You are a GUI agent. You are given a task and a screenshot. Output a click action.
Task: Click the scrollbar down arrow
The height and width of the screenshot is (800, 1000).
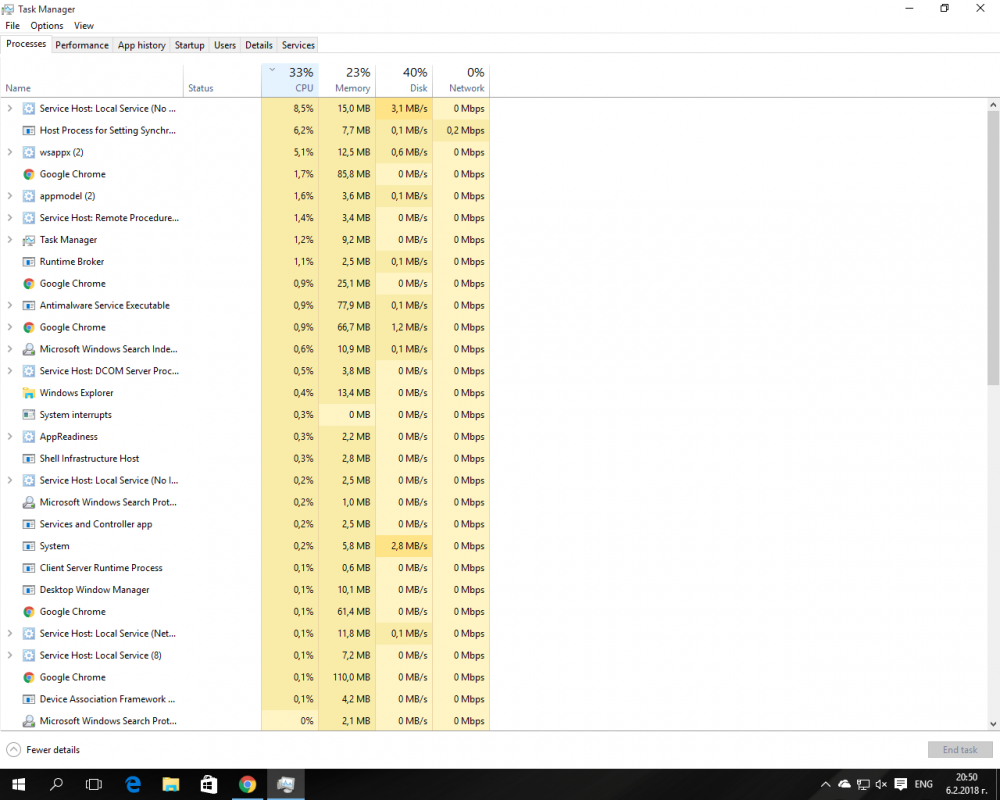tap(993, 724)
